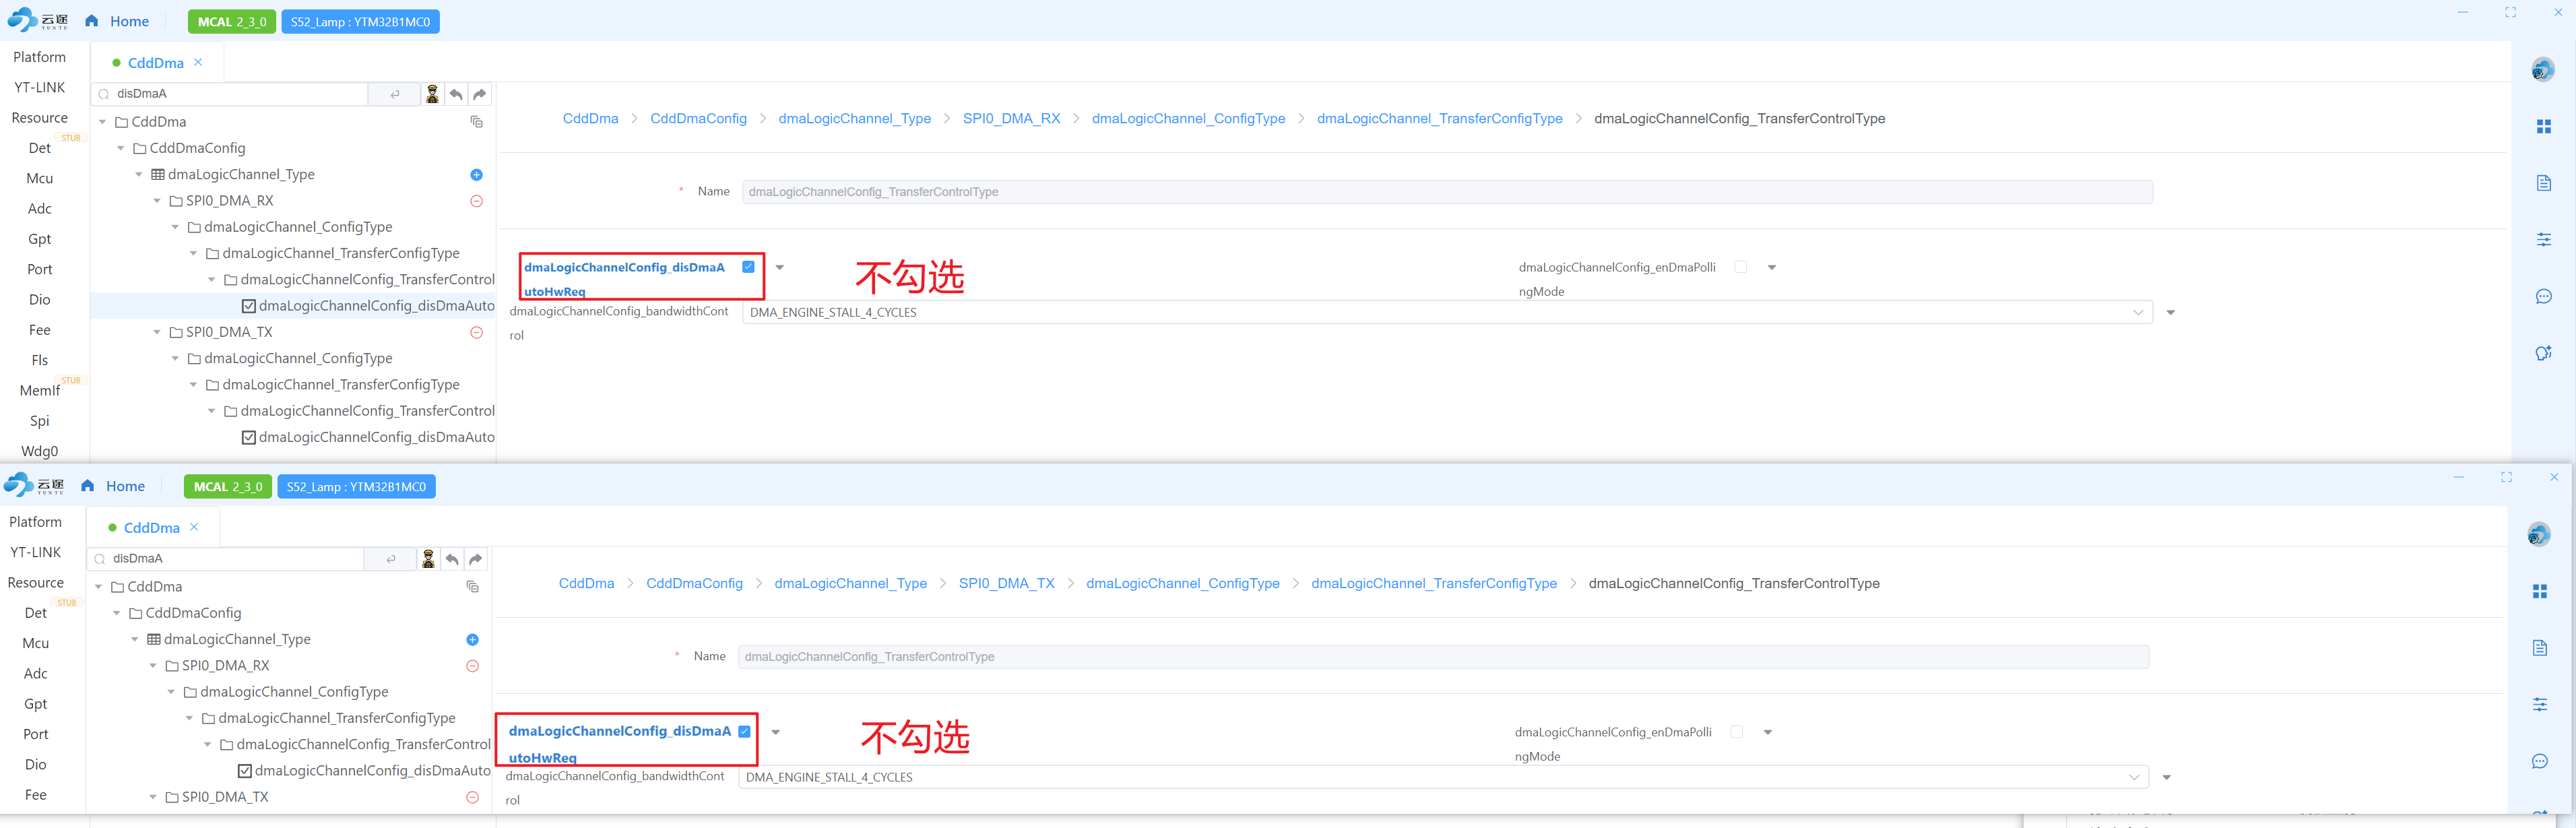Image resolution: width=2576 pixels, height=828 pixels.
Task: Open Adc module in bottom window sidebar
Action: click(36, 674)
